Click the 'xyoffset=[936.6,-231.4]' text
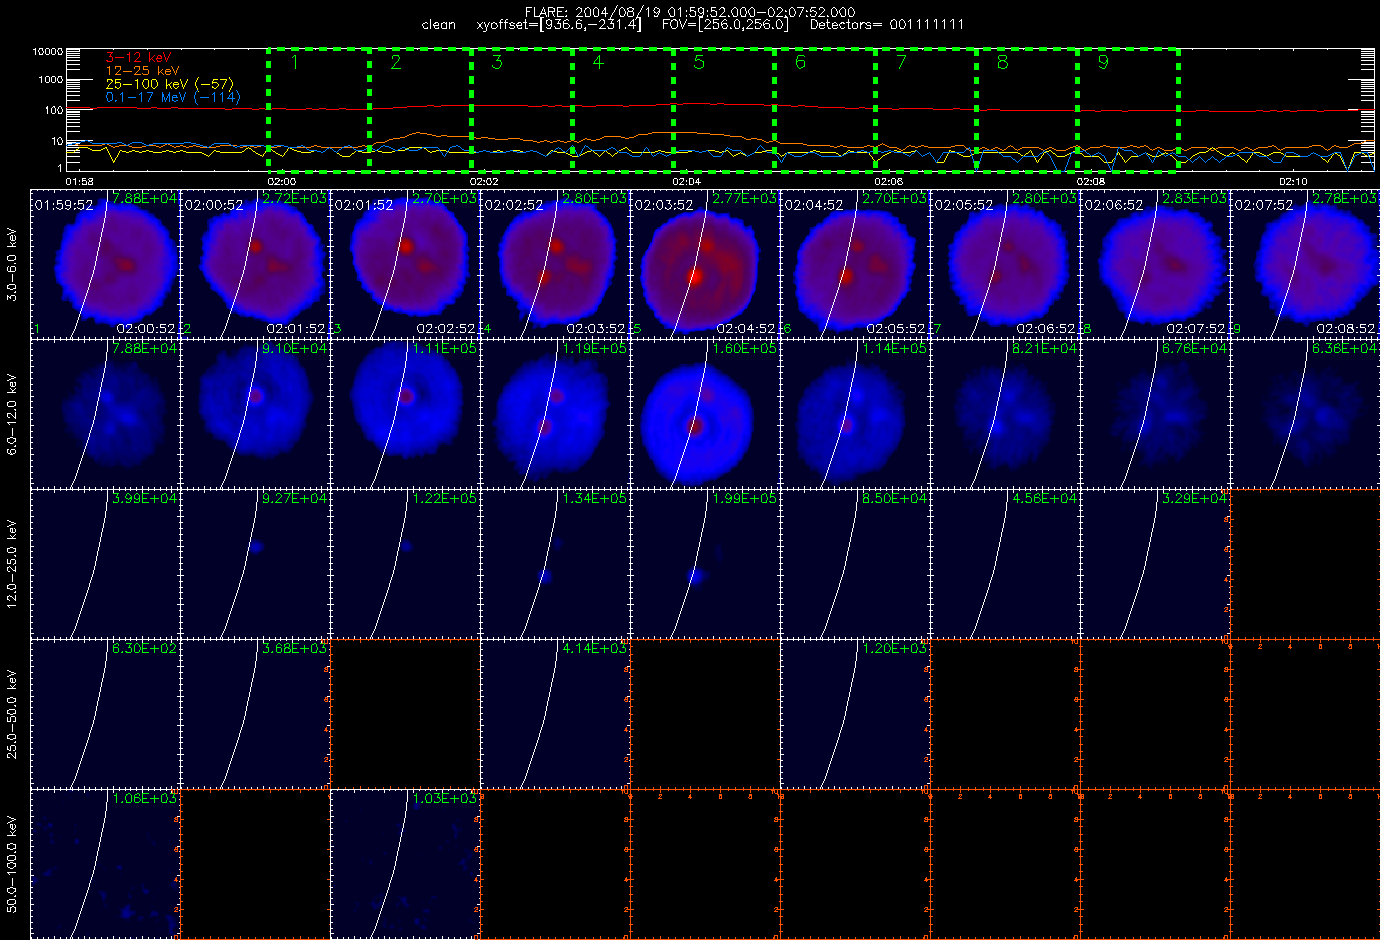Image resolution: width=1380 pixels, height=940 pixels. [x=559, y=24]
